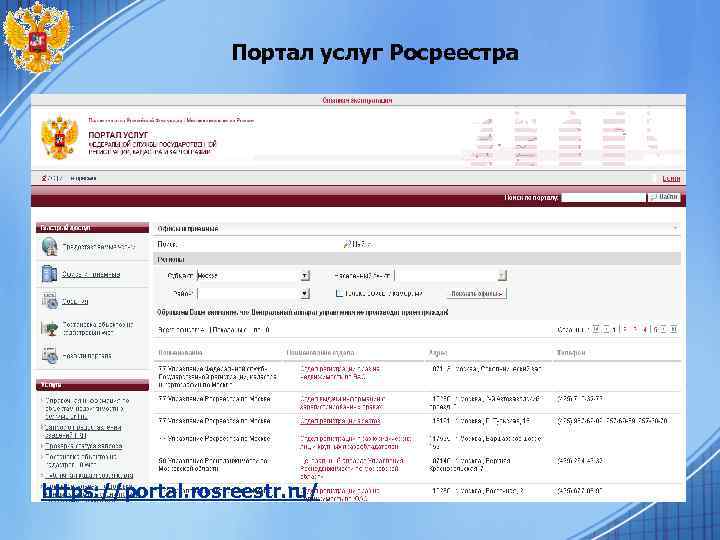The height and width of the screenshot is (540, 720).
Task: Go to first page using pagination icon
Action: (596, 329)
